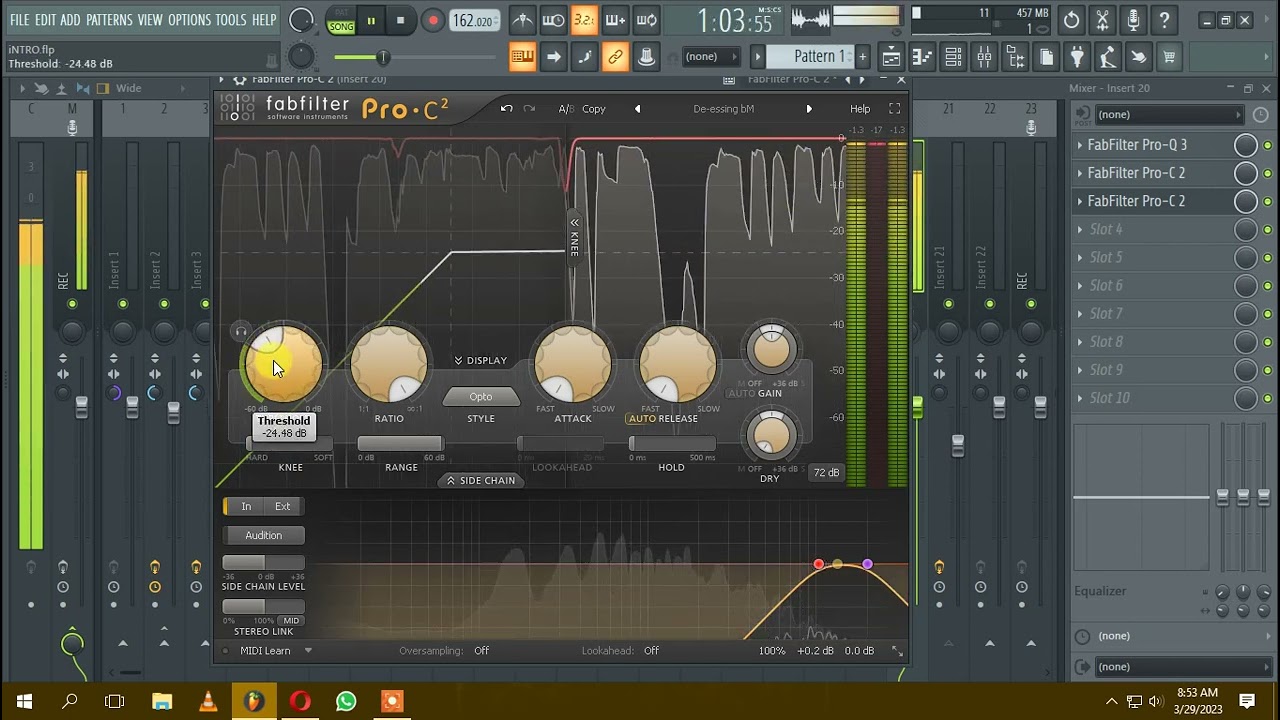This screenshot has height=720, width=1280.
Task: Select the next Pro-C 2 preset arrow
Action: click(809, 108)
